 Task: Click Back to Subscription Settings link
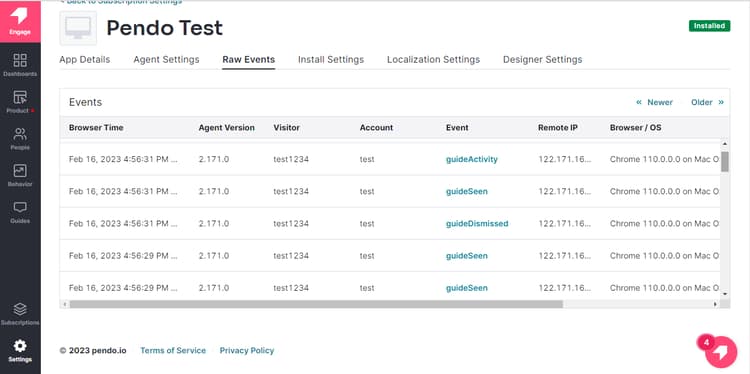121,2
